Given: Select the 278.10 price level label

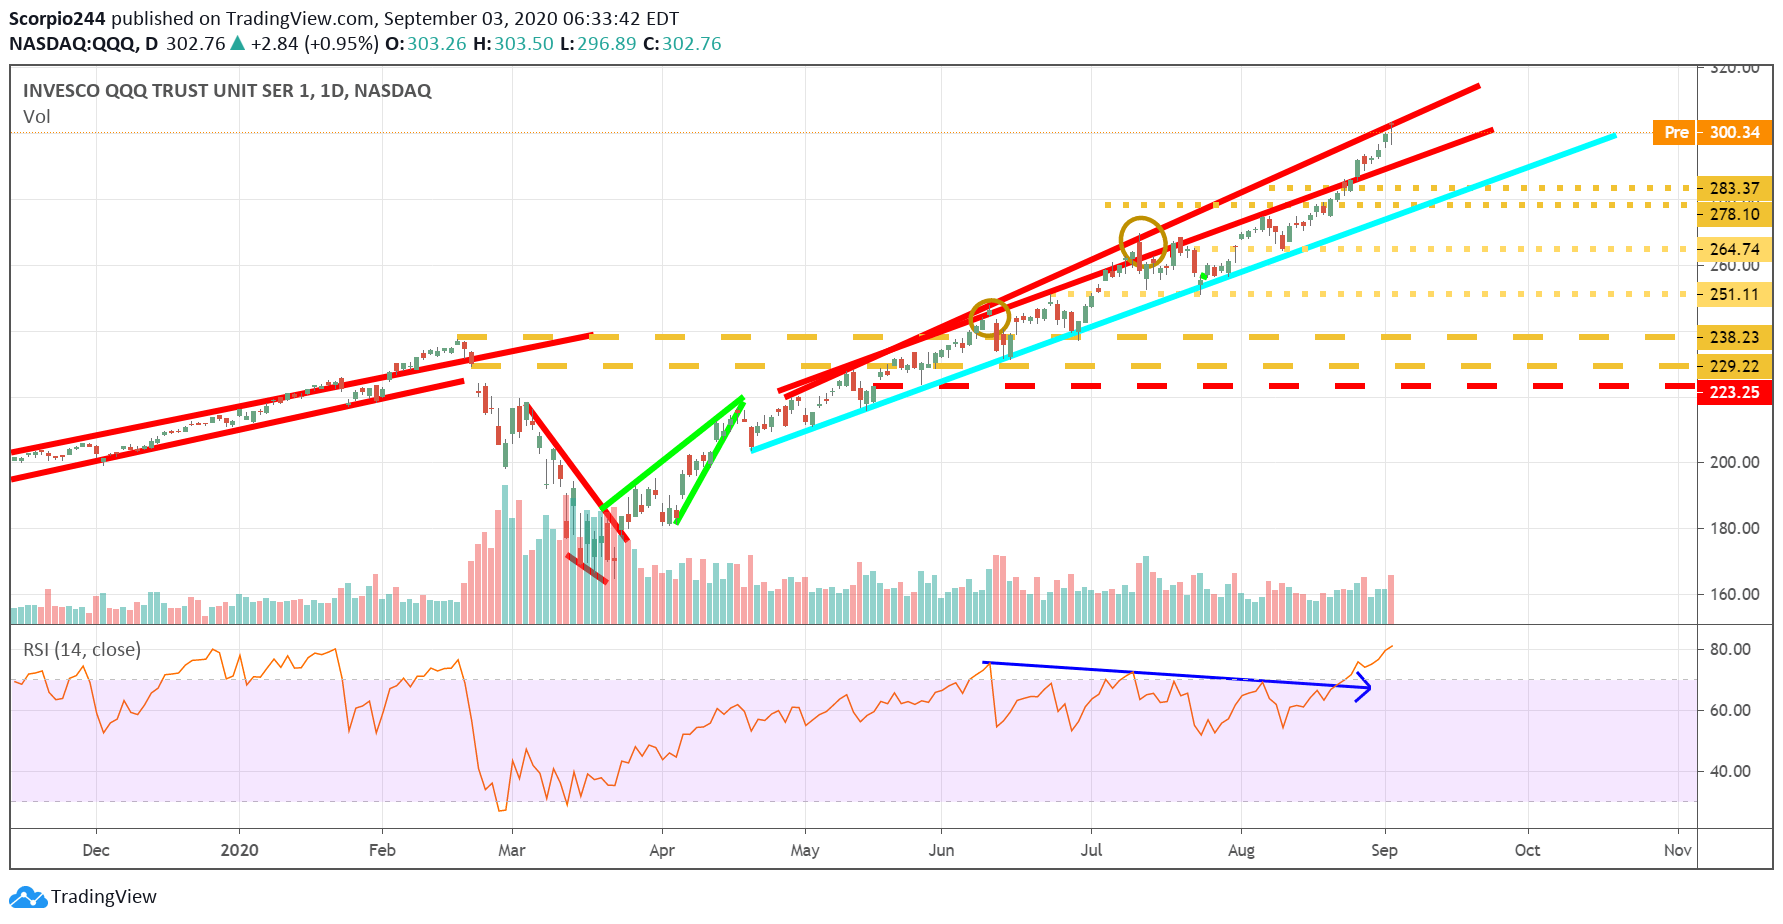Looking at the screenshot, I should 1734,214.
